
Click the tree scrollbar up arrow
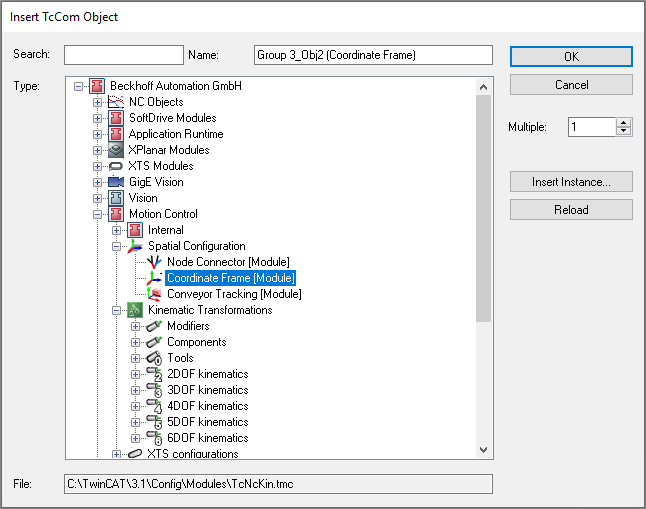click(x=484, y=87)
